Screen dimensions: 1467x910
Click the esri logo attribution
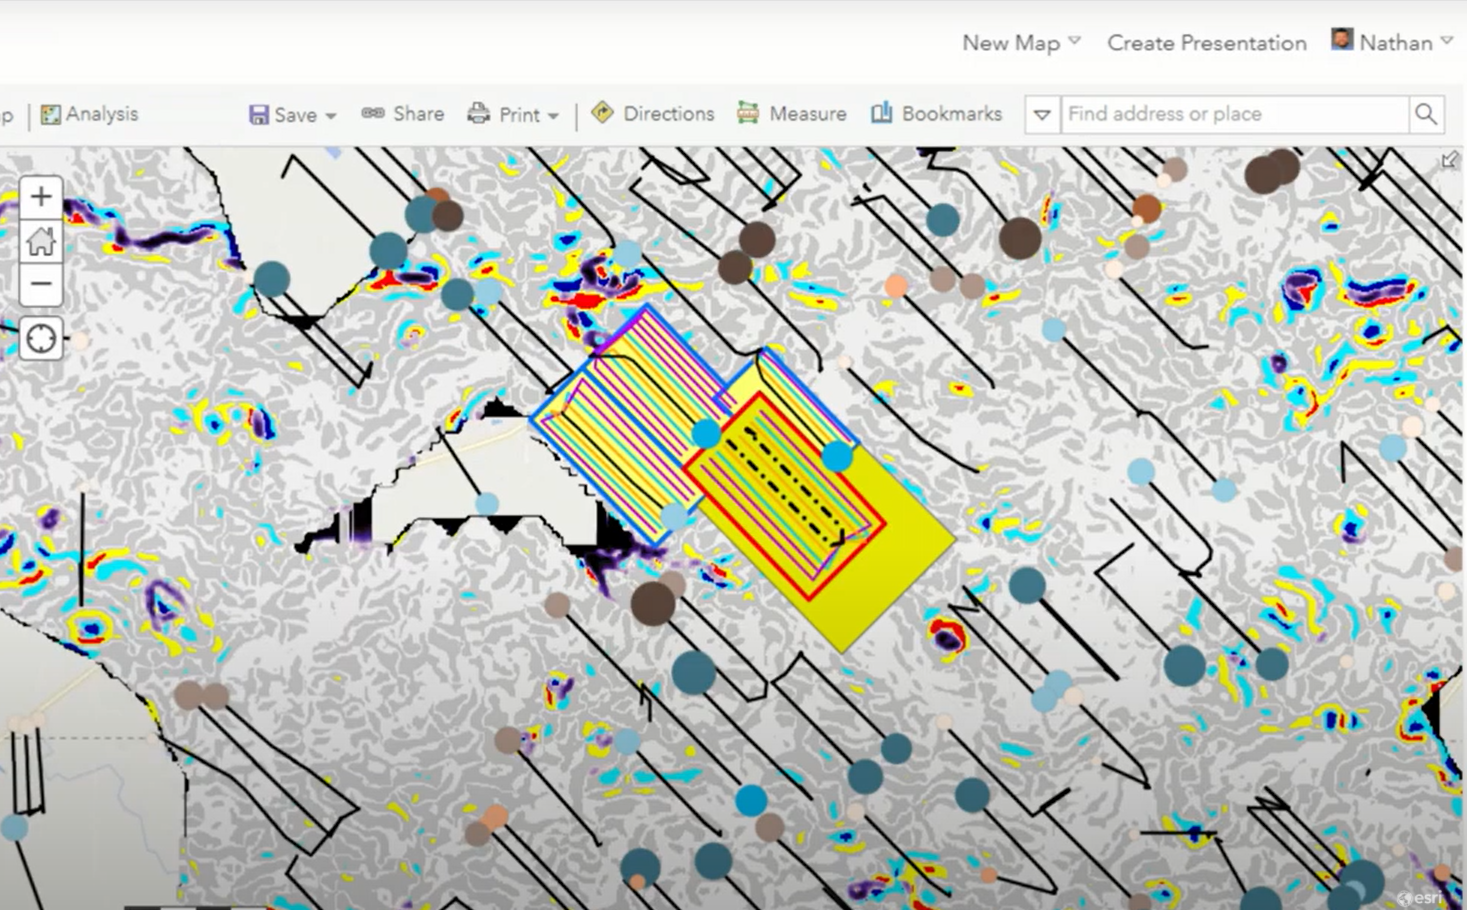1421,898
